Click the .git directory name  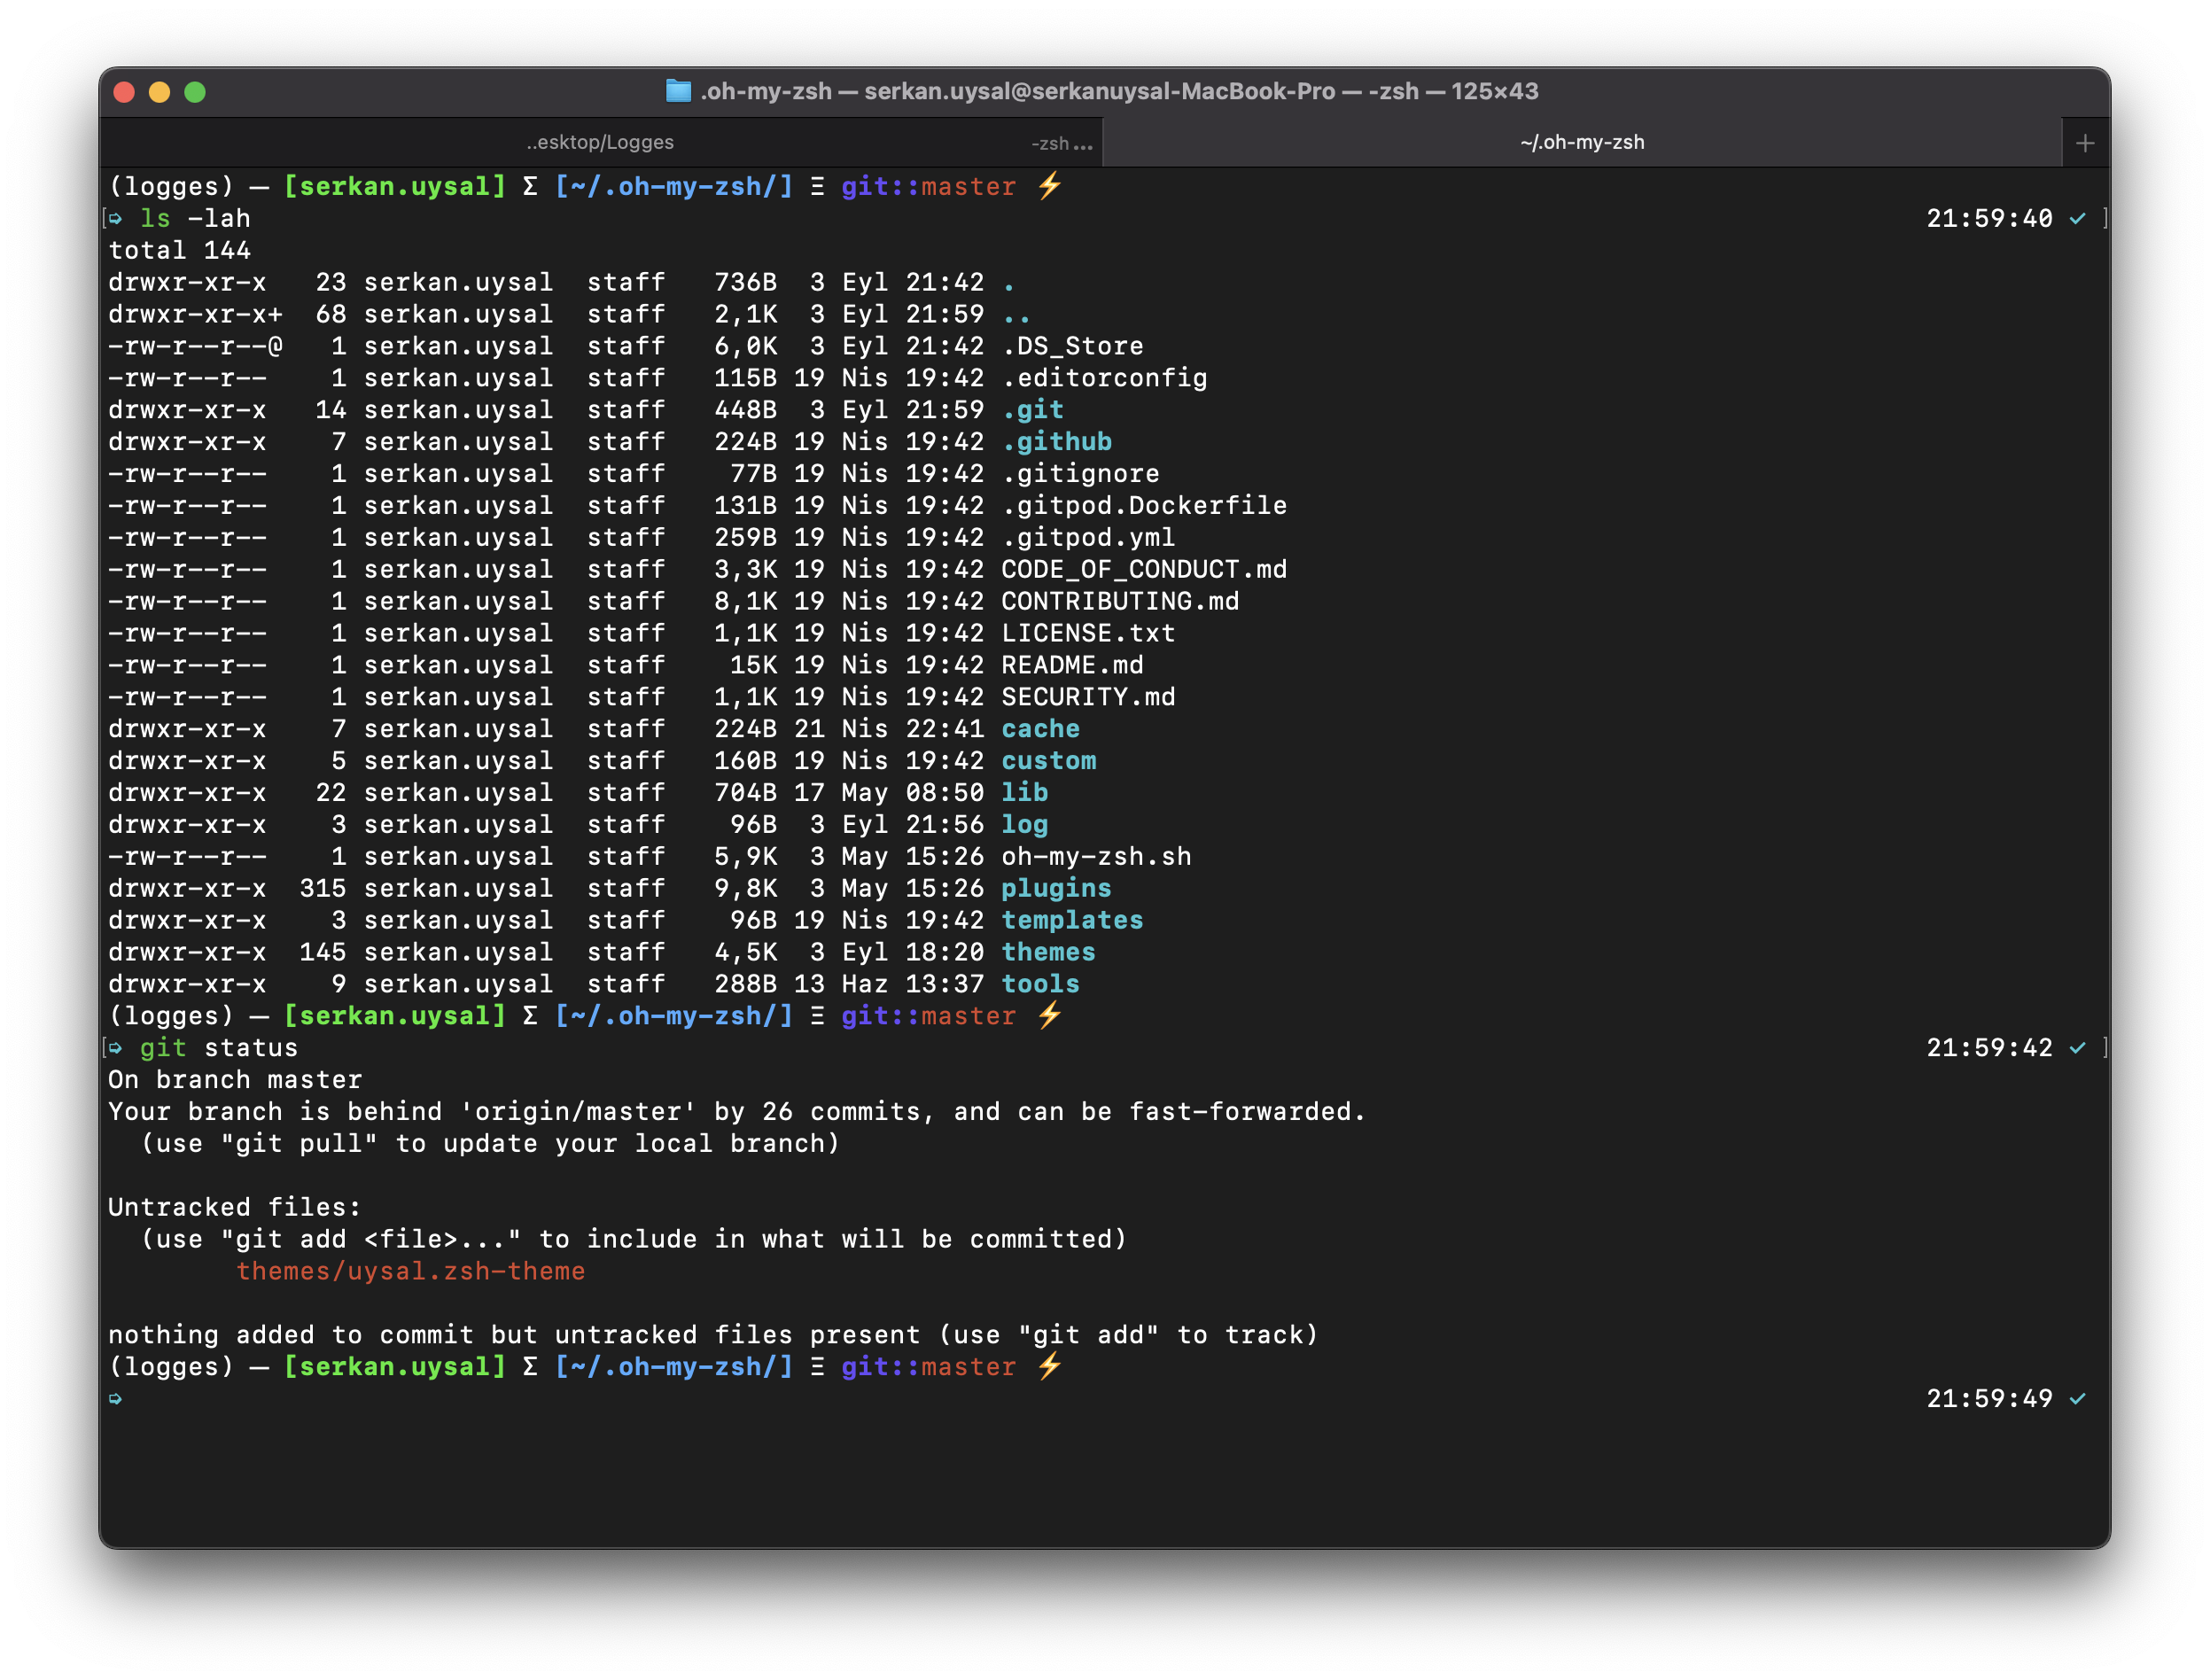[1032, 410]
